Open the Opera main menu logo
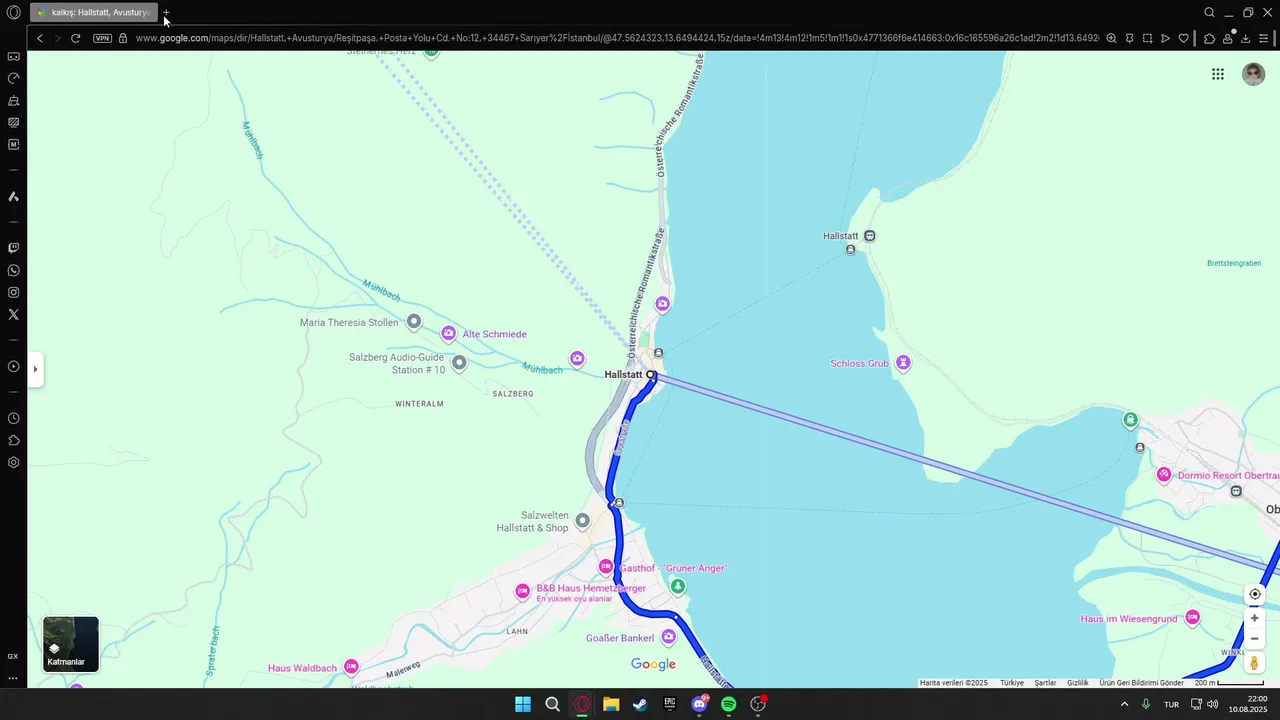The height and width of the screenshot is (720, 1280). [x=13, y=13]
